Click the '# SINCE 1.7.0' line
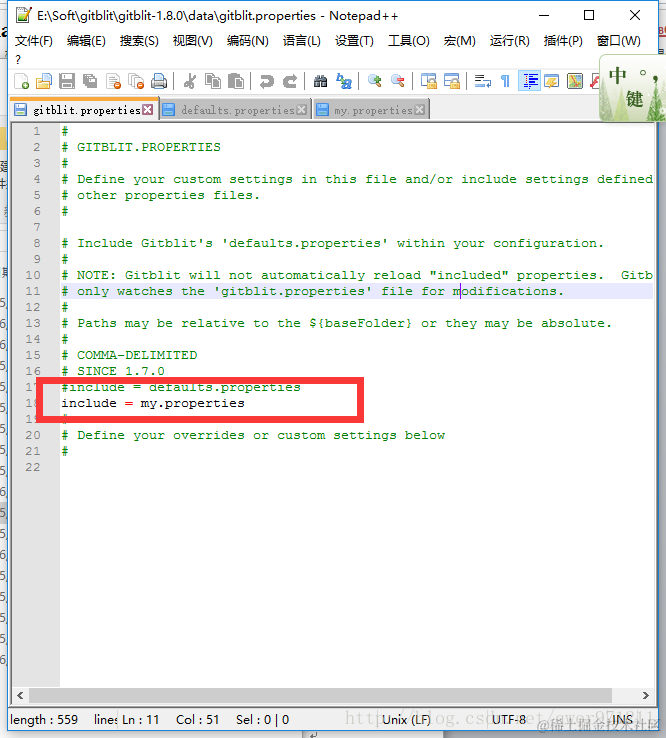This screenshot has width=666, height=738. (x=113, y=371)
